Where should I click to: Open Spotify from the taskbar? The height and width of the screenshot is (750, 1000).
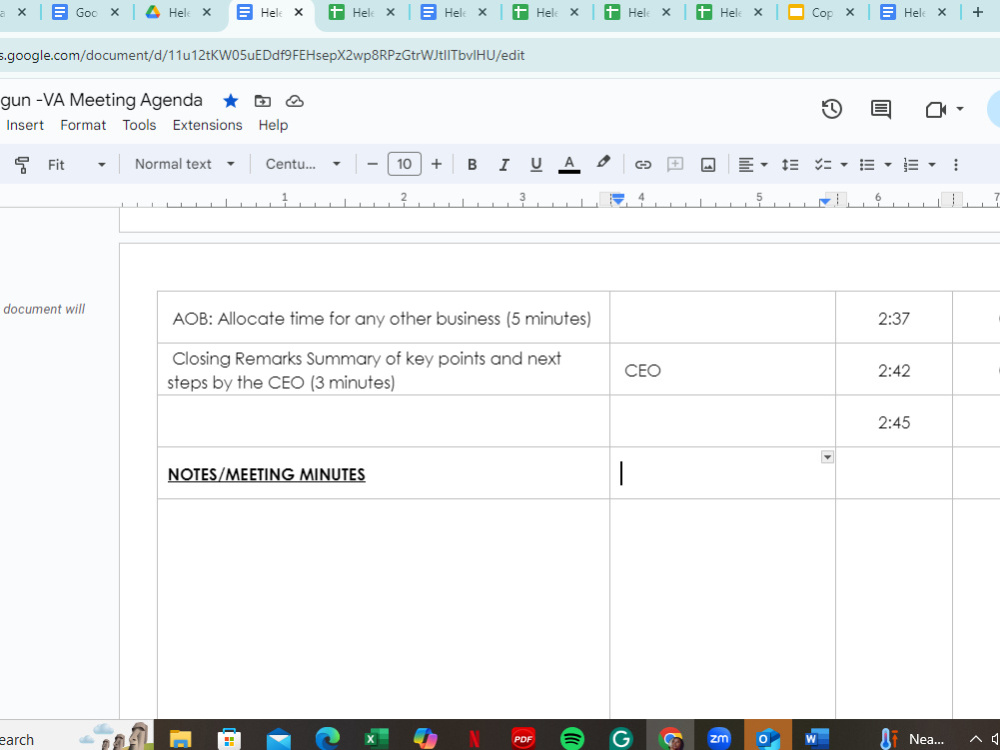click(572, 739)
